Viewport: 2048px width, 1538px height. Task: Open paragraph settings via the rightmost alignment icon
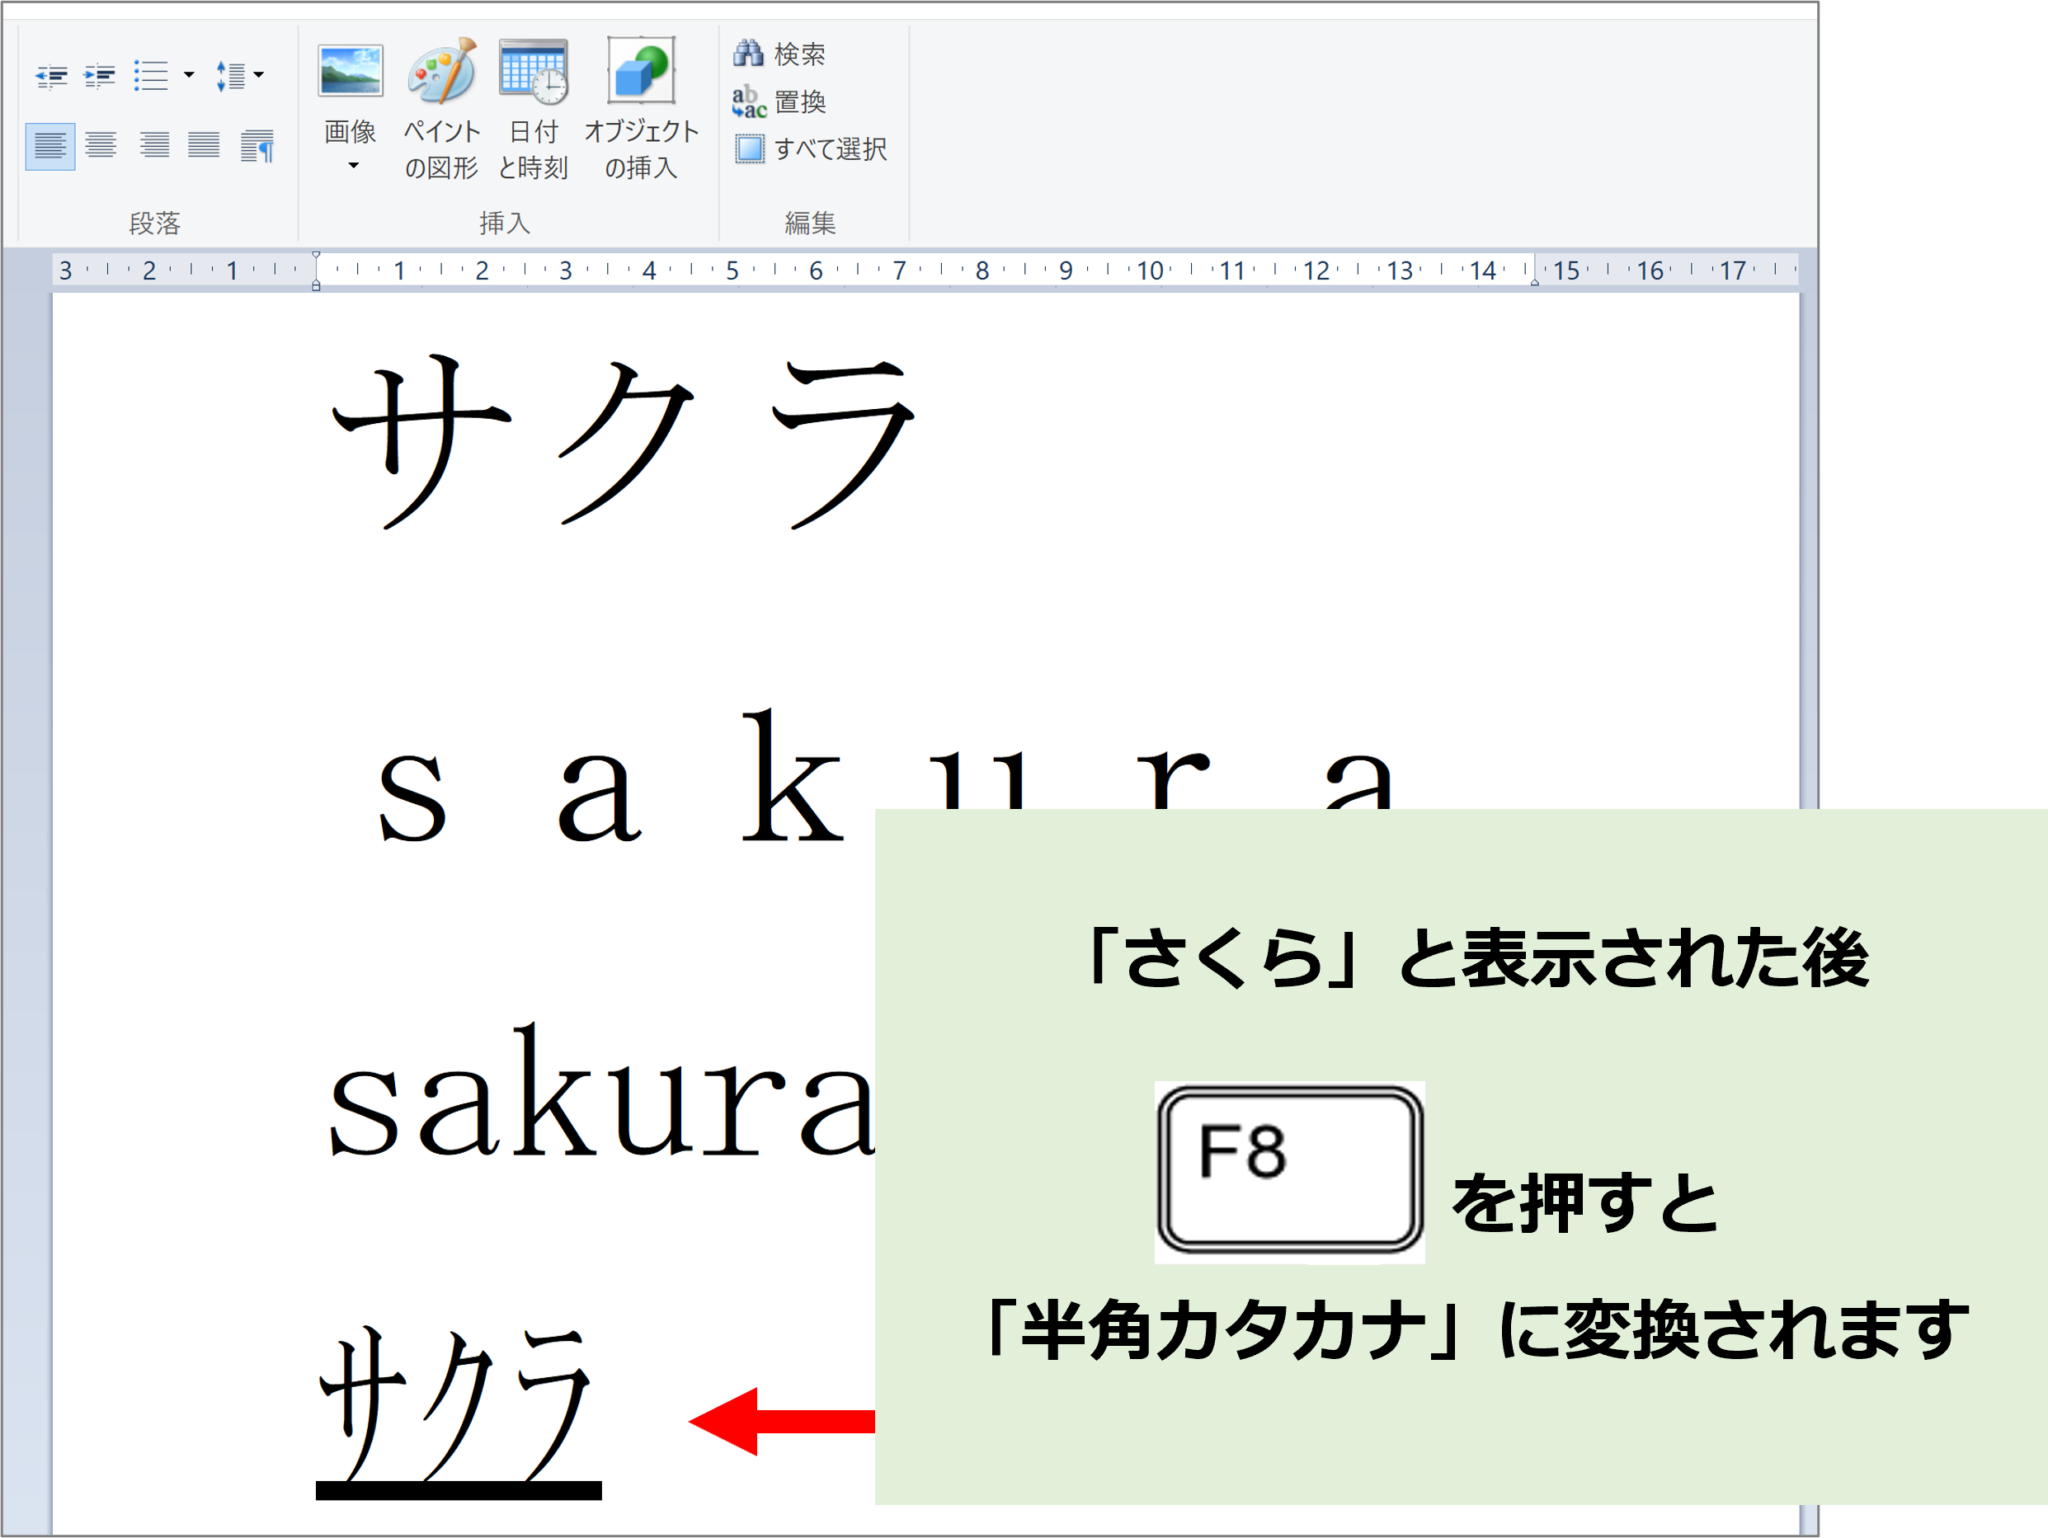click(257, 146)
